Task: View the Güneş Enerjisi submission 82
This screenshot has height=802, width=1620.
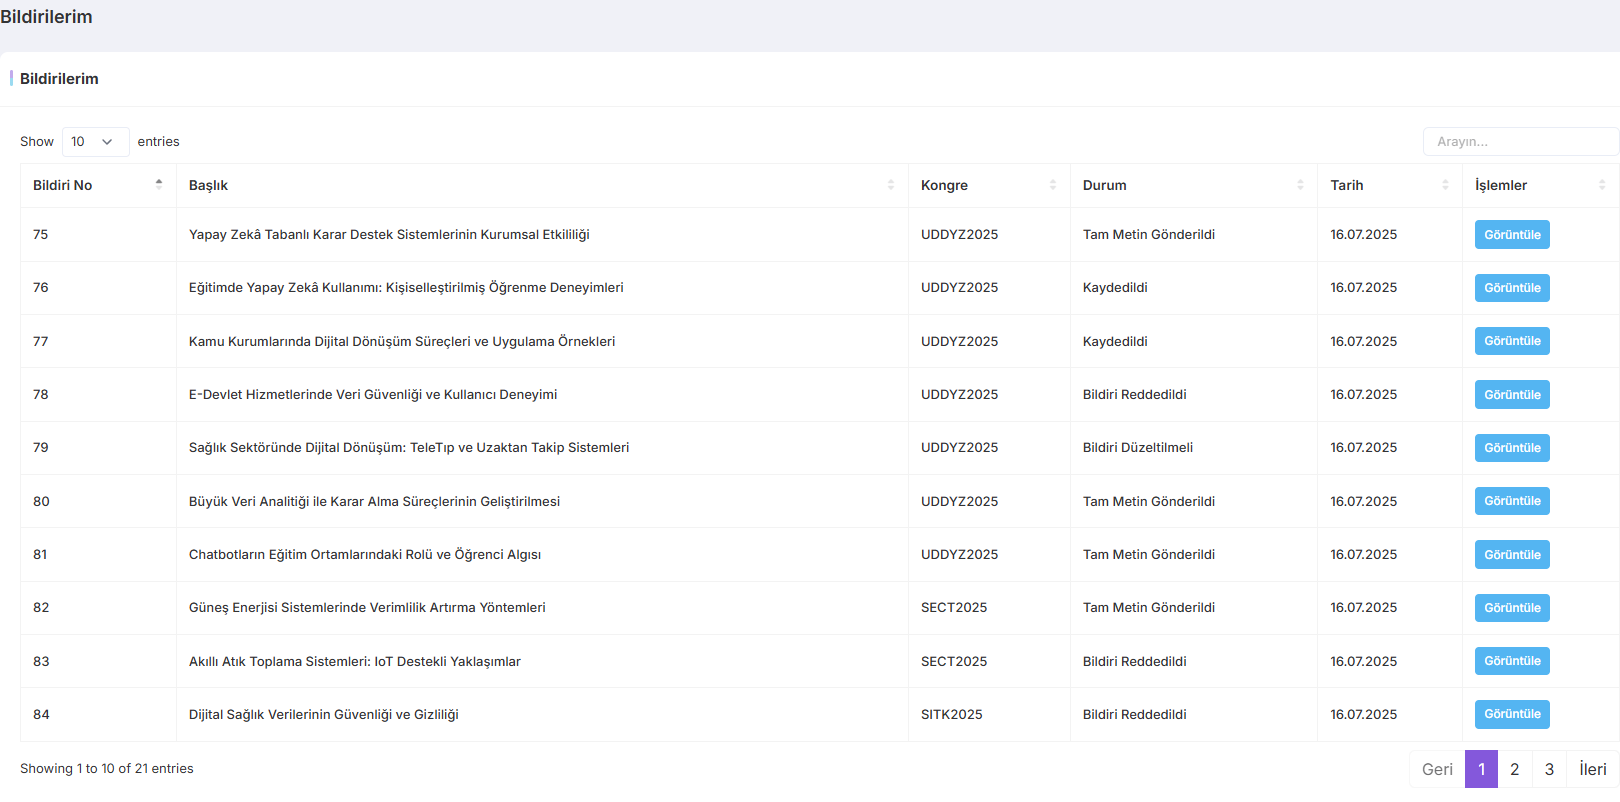Action: tap(1511, 608)
